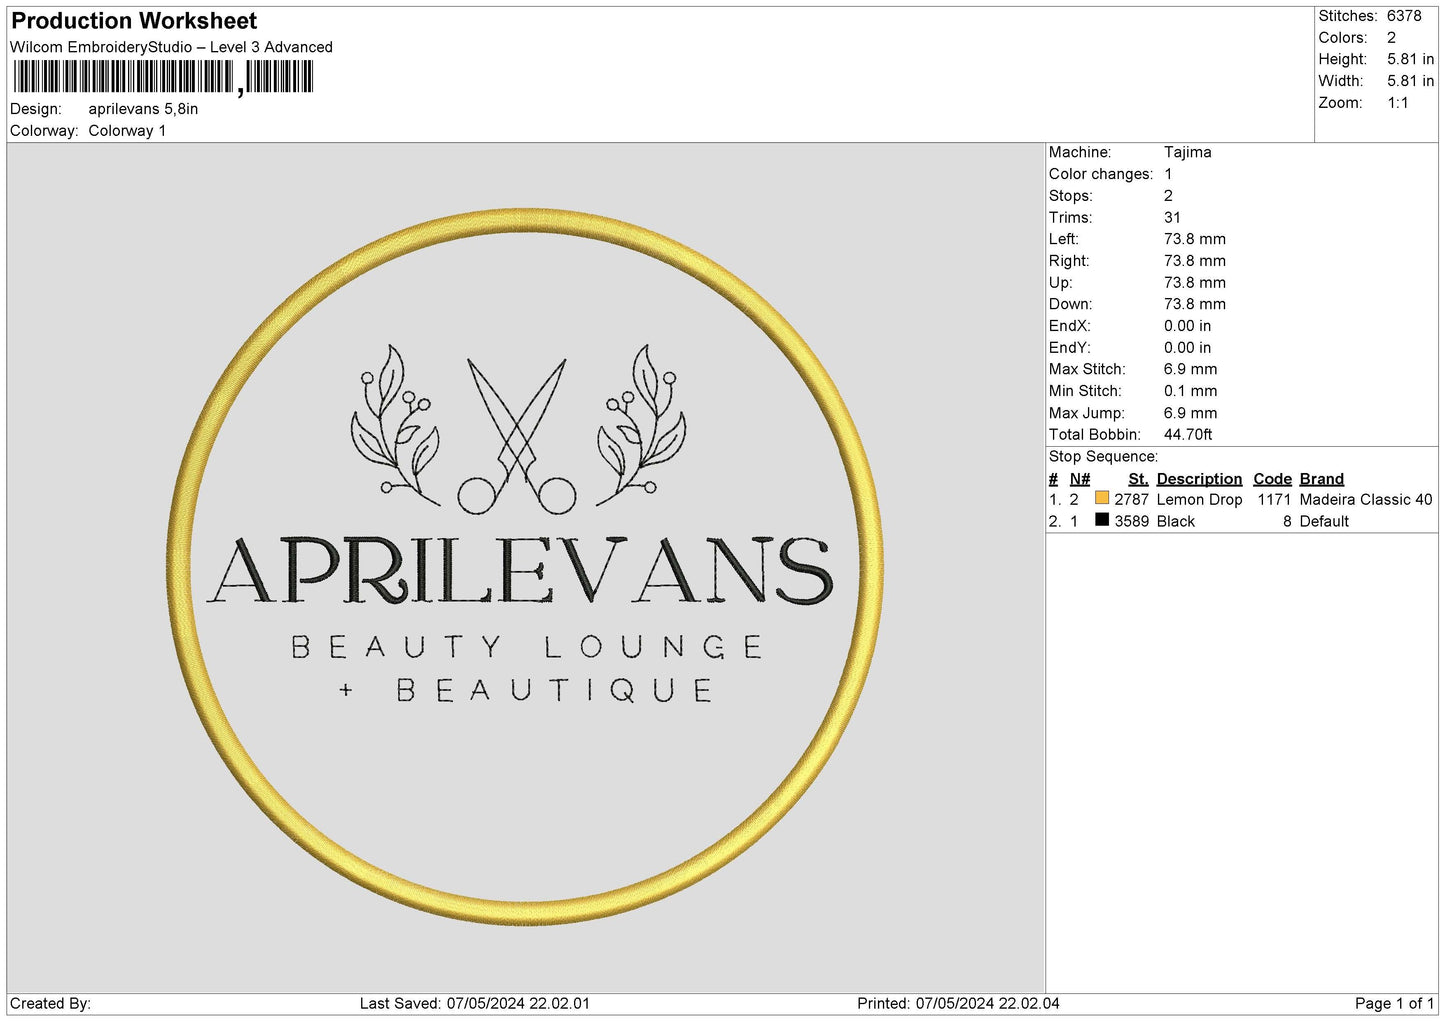Click the Up: label
This screenshot has width=1445, height=1021.
point(1060,283)
